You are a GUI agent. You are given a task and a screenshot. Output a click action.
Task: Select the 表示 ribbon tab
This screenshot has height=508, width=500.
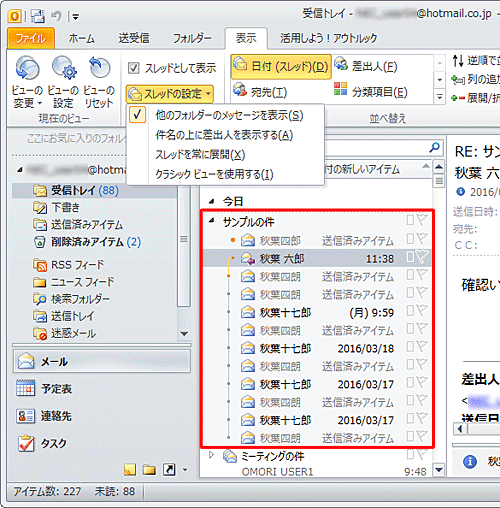click(246, 39)
